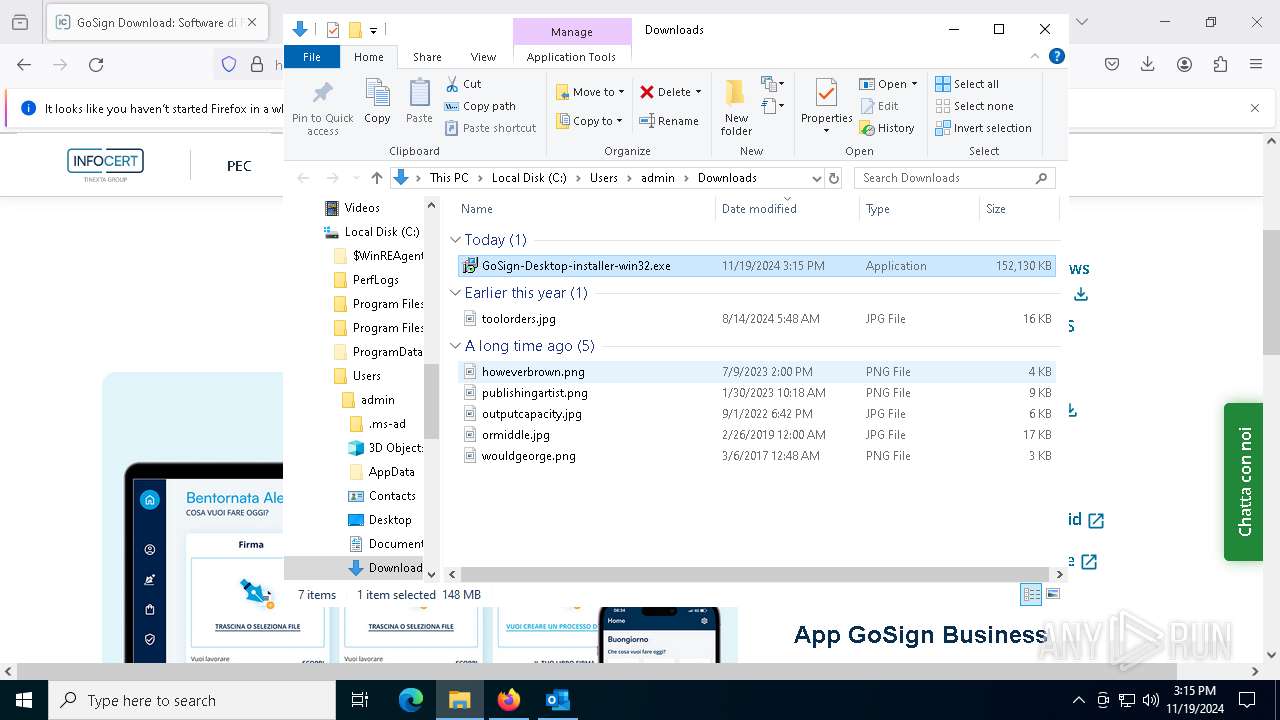The image size is (1280, 720).
Task: Select all items in folder
Action: pyautogui.click(x=967, y=84)
